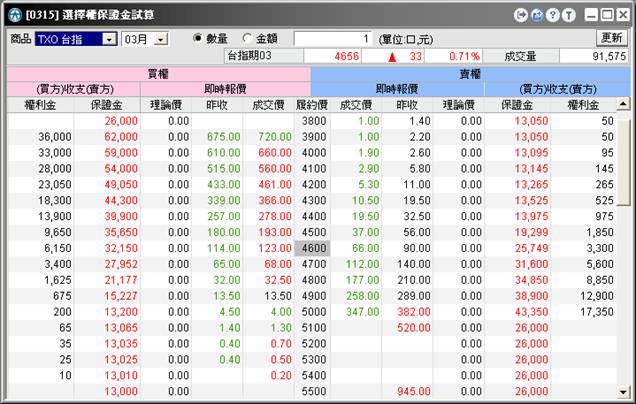Viewport: 636px width, 404px height.
Task: Click the 買權 header section
Action: [x=158, y=74]
